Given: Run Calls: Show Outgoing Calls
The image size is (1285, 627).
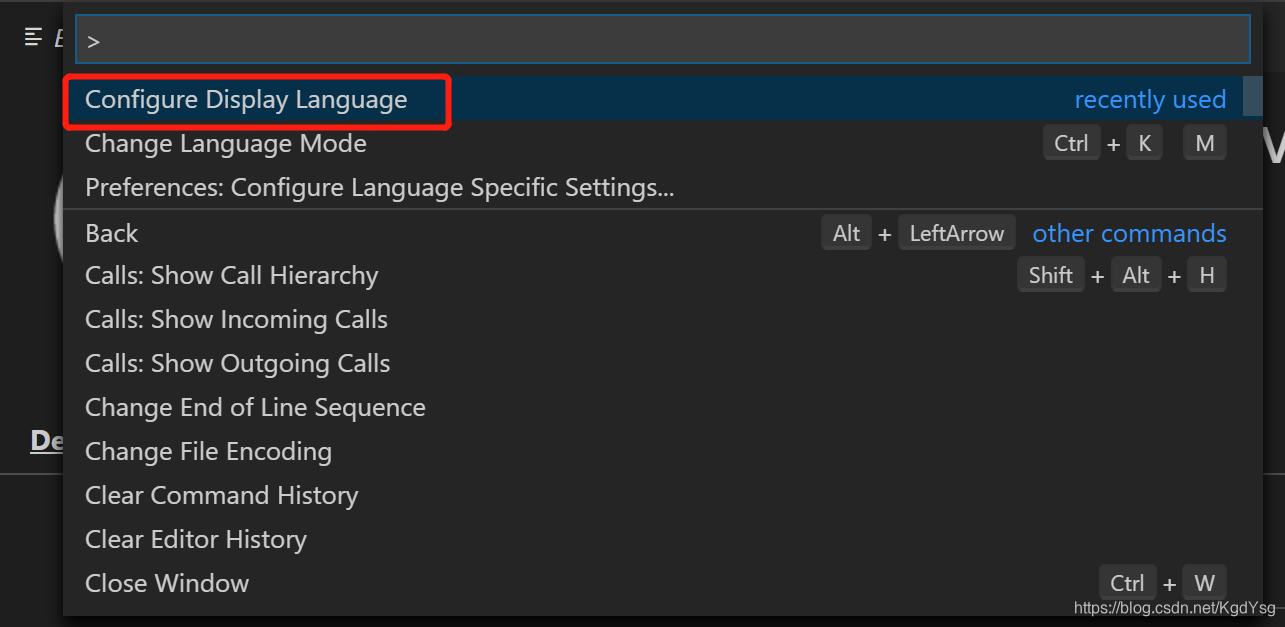Looking at the screenshot, I should click(238, 364).
